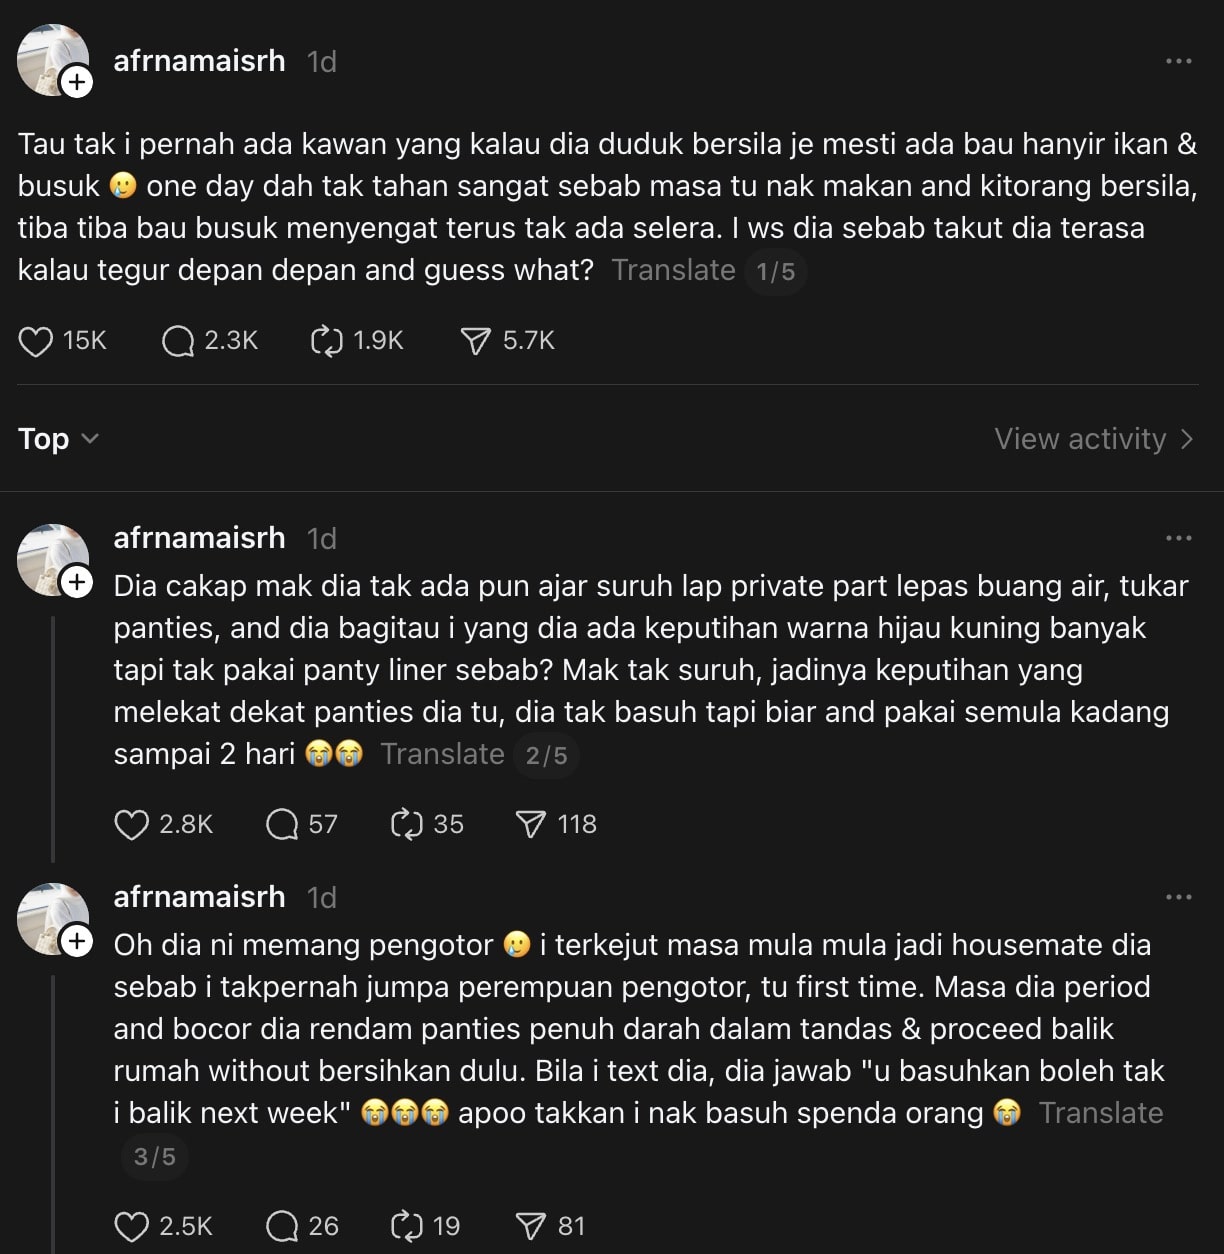Screen dimensions: 1224x1254
Task: Open replies on the main post showing 2.3K
Action: (178, 341)
